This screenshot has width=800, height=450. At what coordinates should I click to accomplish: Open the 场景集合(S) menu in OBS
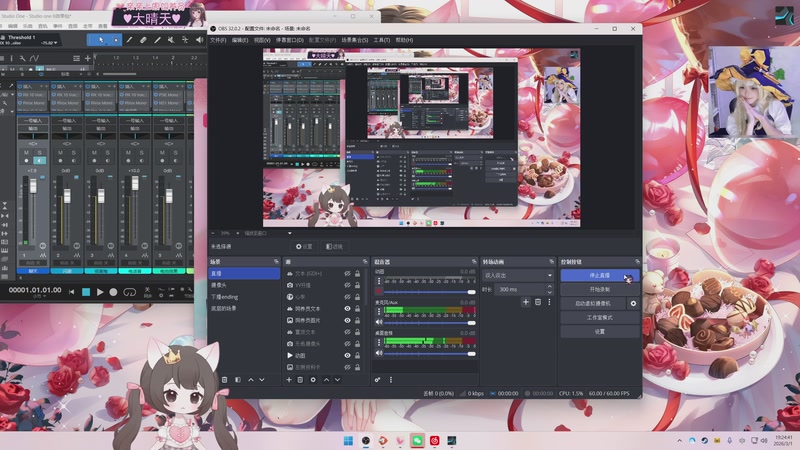[x=355, y=40]
